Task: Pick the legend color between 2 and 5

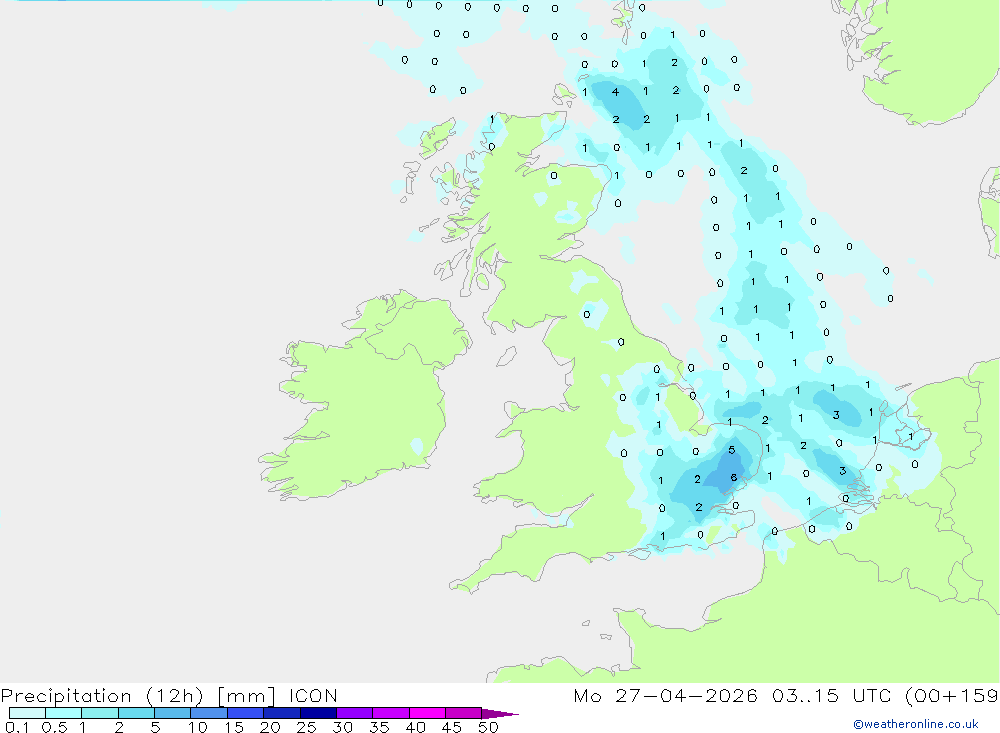Action: 136,713
